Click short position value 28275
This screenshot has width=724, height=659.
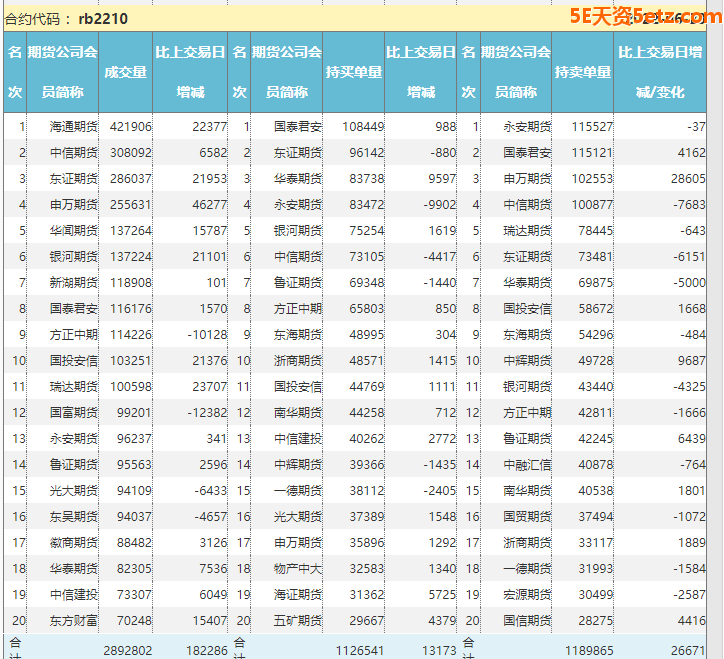pyautogui.click(x=596, y=621)
